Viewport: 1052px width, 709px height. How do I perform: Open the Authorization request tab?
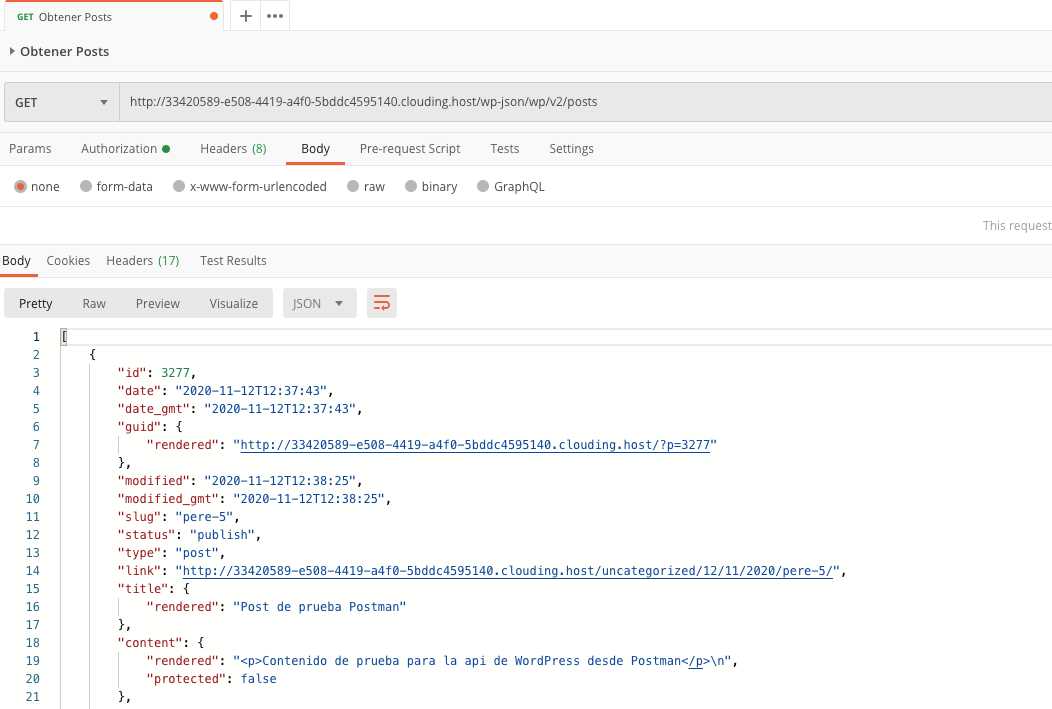(125, 149)
